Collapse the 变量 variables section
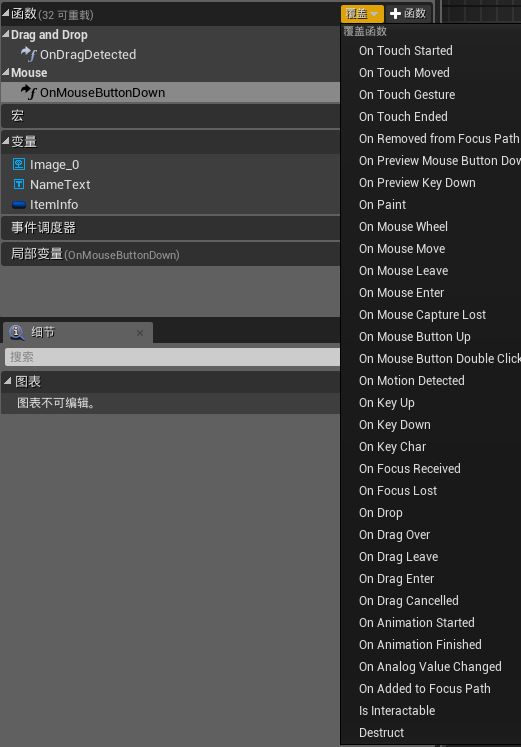 click(6, 141)
